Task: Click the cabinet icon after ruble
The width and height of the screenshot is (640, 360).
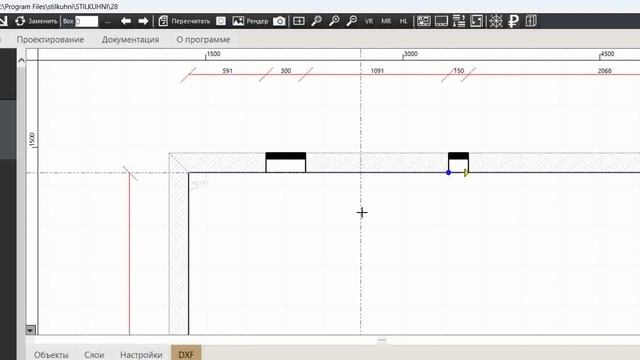Action: (x=531, y=21)
